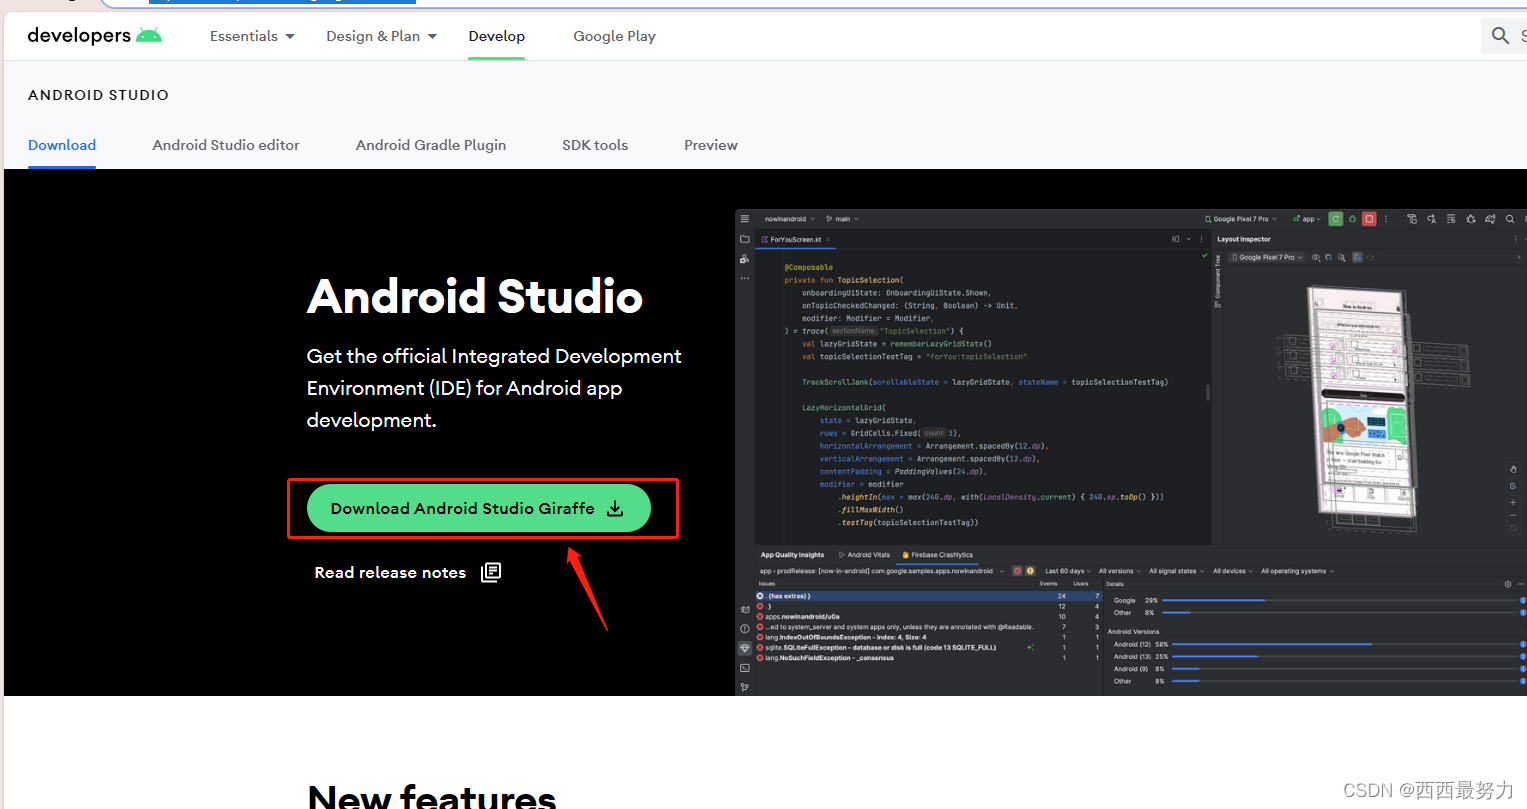This screenshot has width=1527, height=809.
Task: Toggle the red fatal-error filter icon
Action: click(1017, 571)
